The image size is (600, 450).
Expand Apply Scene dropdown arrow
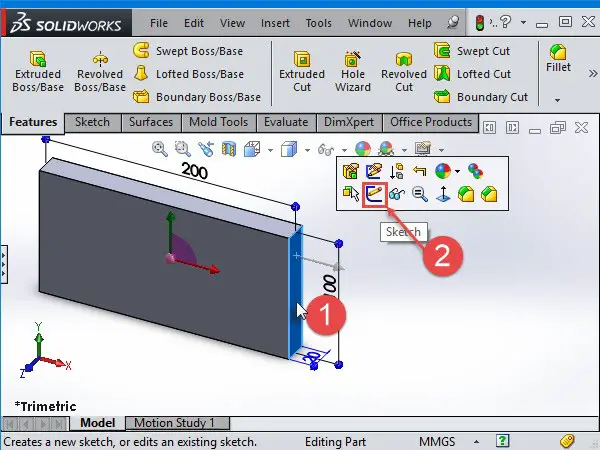pos(404,150)
